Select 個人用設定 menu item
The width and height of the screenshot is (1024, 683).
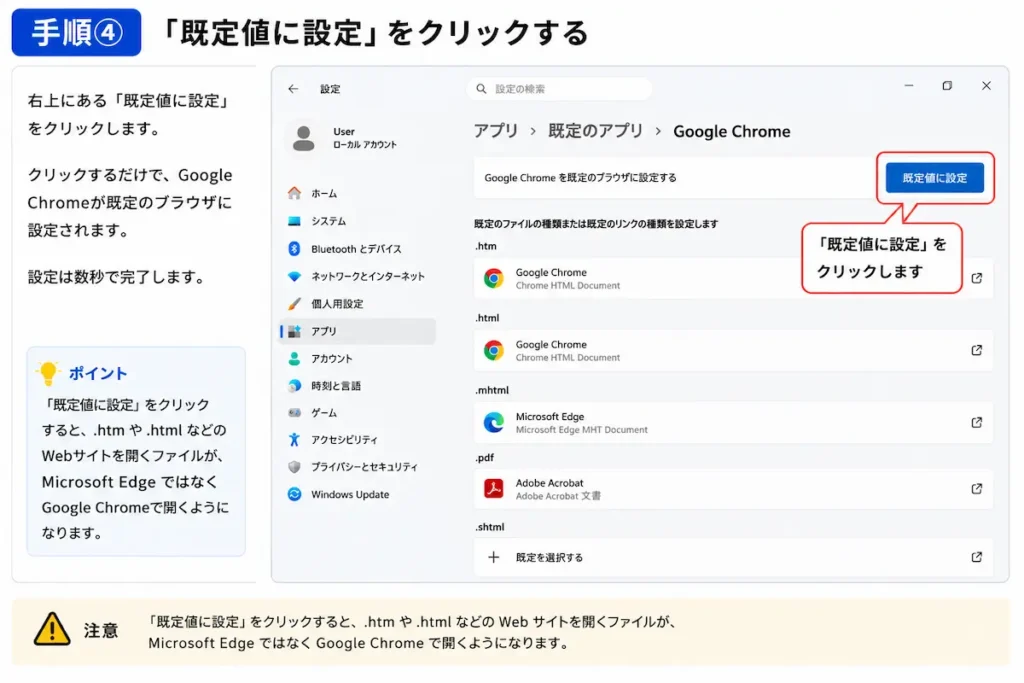point(337,304)
